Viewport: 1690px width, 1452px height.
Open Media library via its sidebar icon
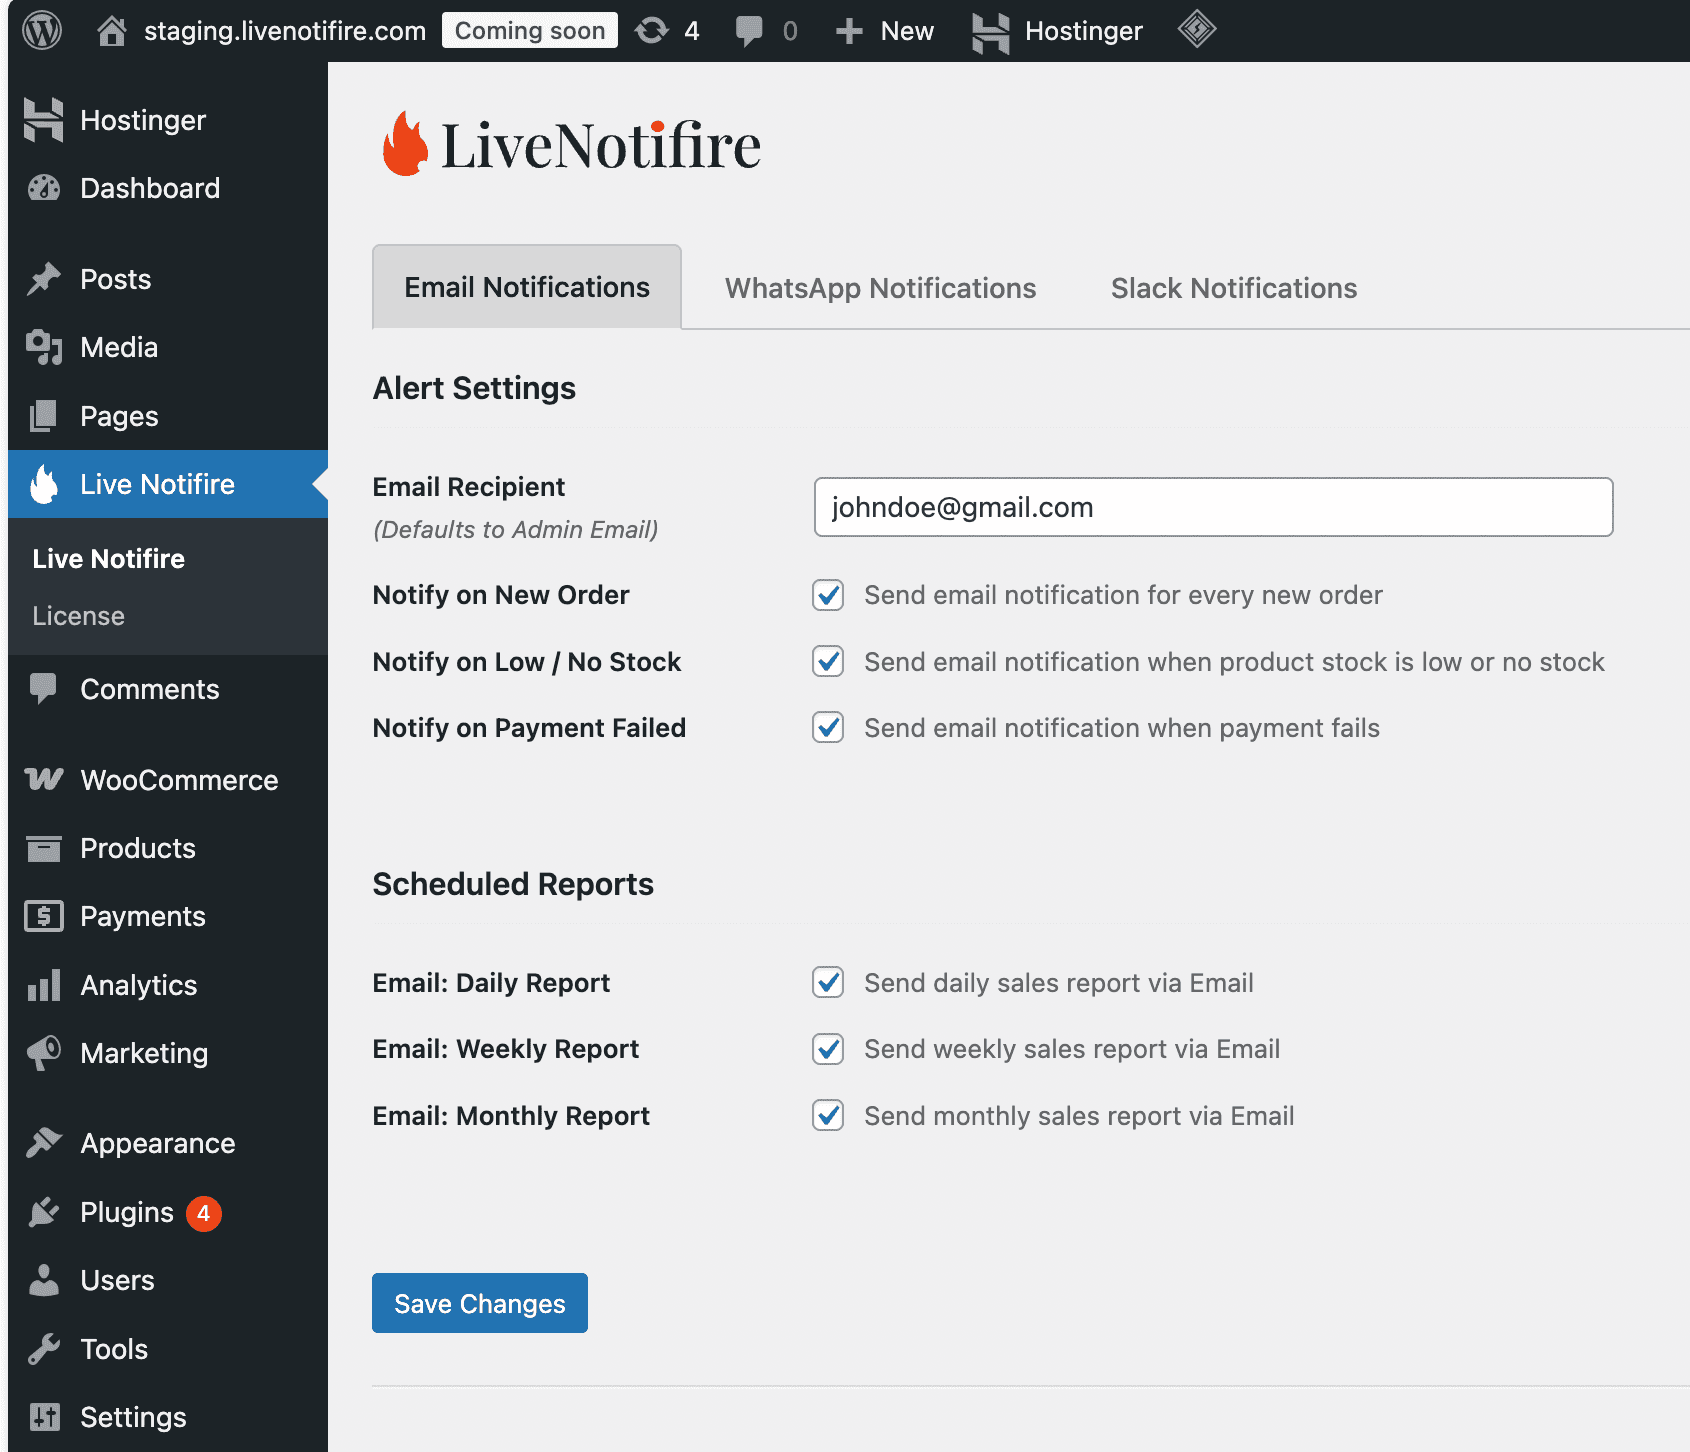click(x=44, y=347)
